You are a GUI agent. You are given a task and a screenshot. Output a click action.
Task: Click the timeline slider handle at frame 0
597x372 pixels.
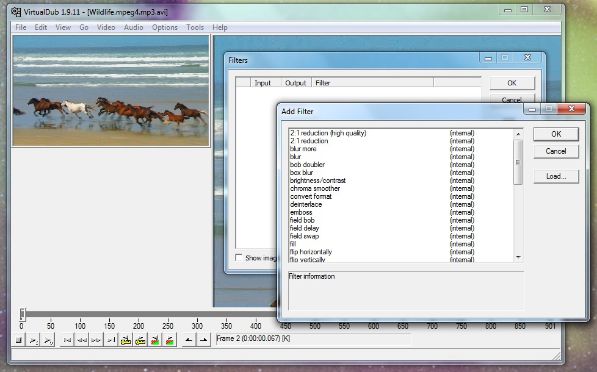pos(22,314)
